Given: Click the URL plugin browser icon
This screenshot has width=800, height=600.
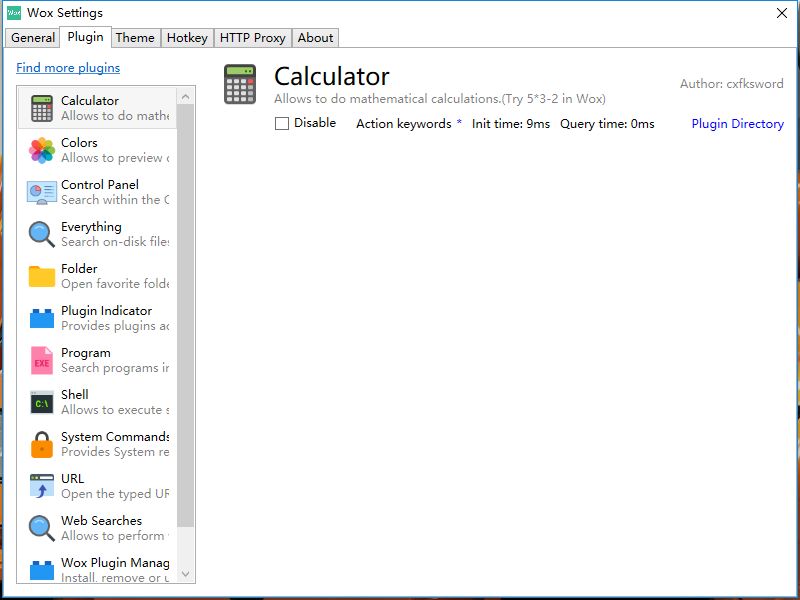Looking at the screenshot, I should [x=42, y=486].
